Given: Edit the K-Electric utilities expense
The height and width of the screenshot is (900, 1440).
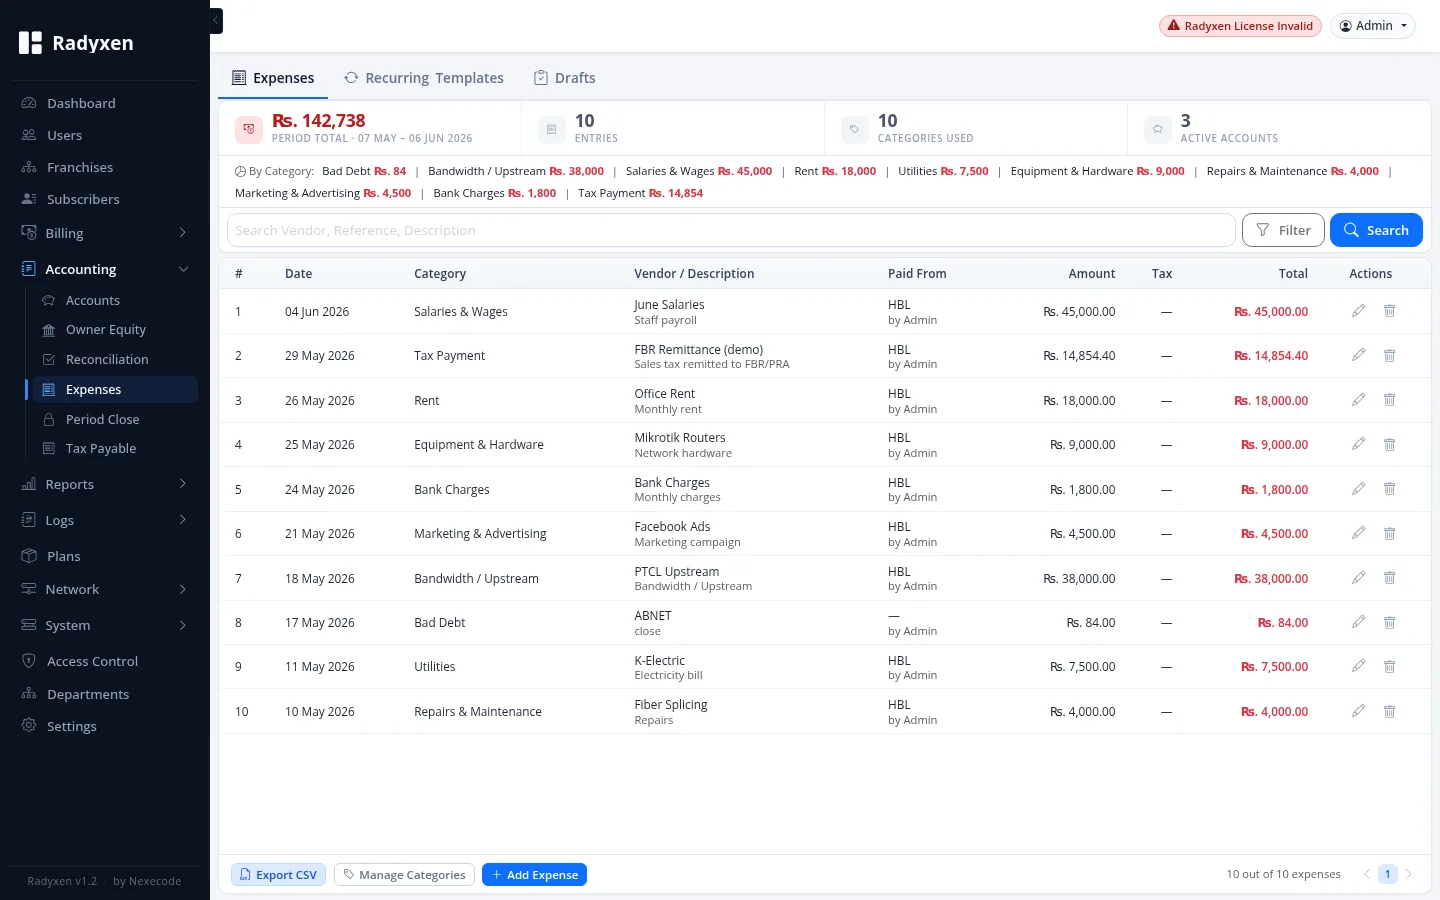Looking at the screenshot, I should 1358,666.
